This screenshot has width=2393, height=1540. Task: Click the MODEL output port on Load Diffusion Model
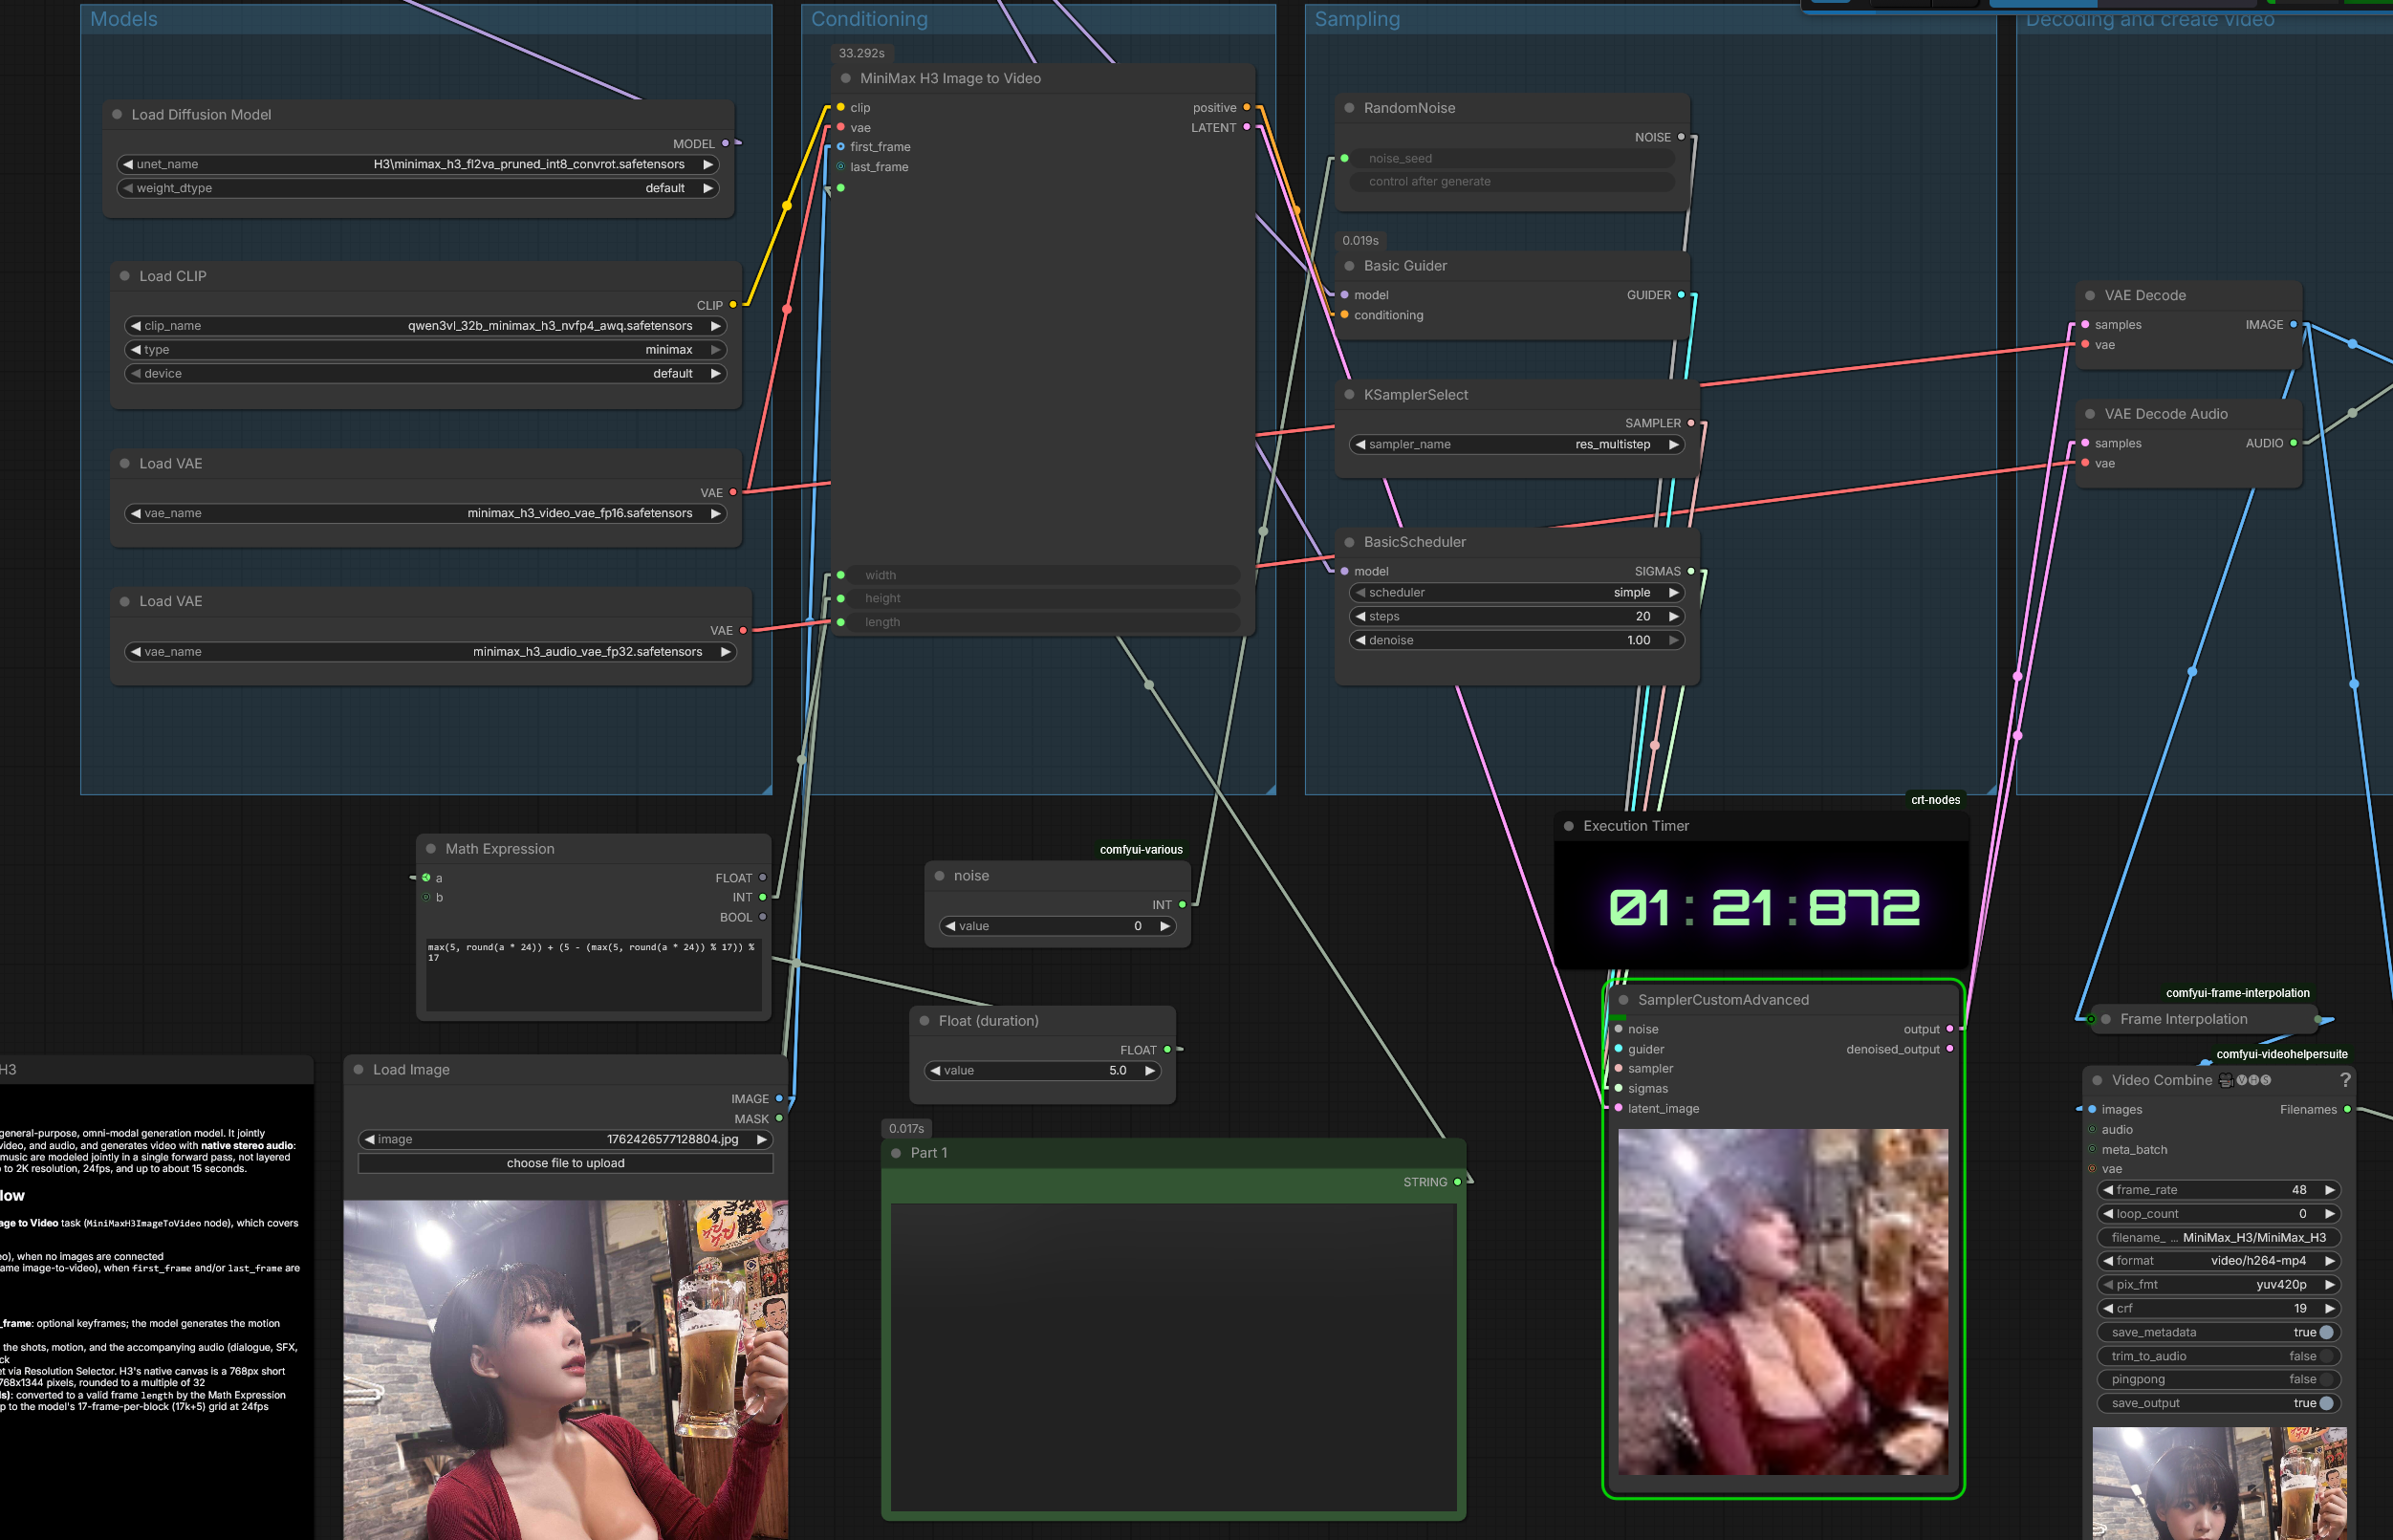pyautogui.click(x=726, y=144)
